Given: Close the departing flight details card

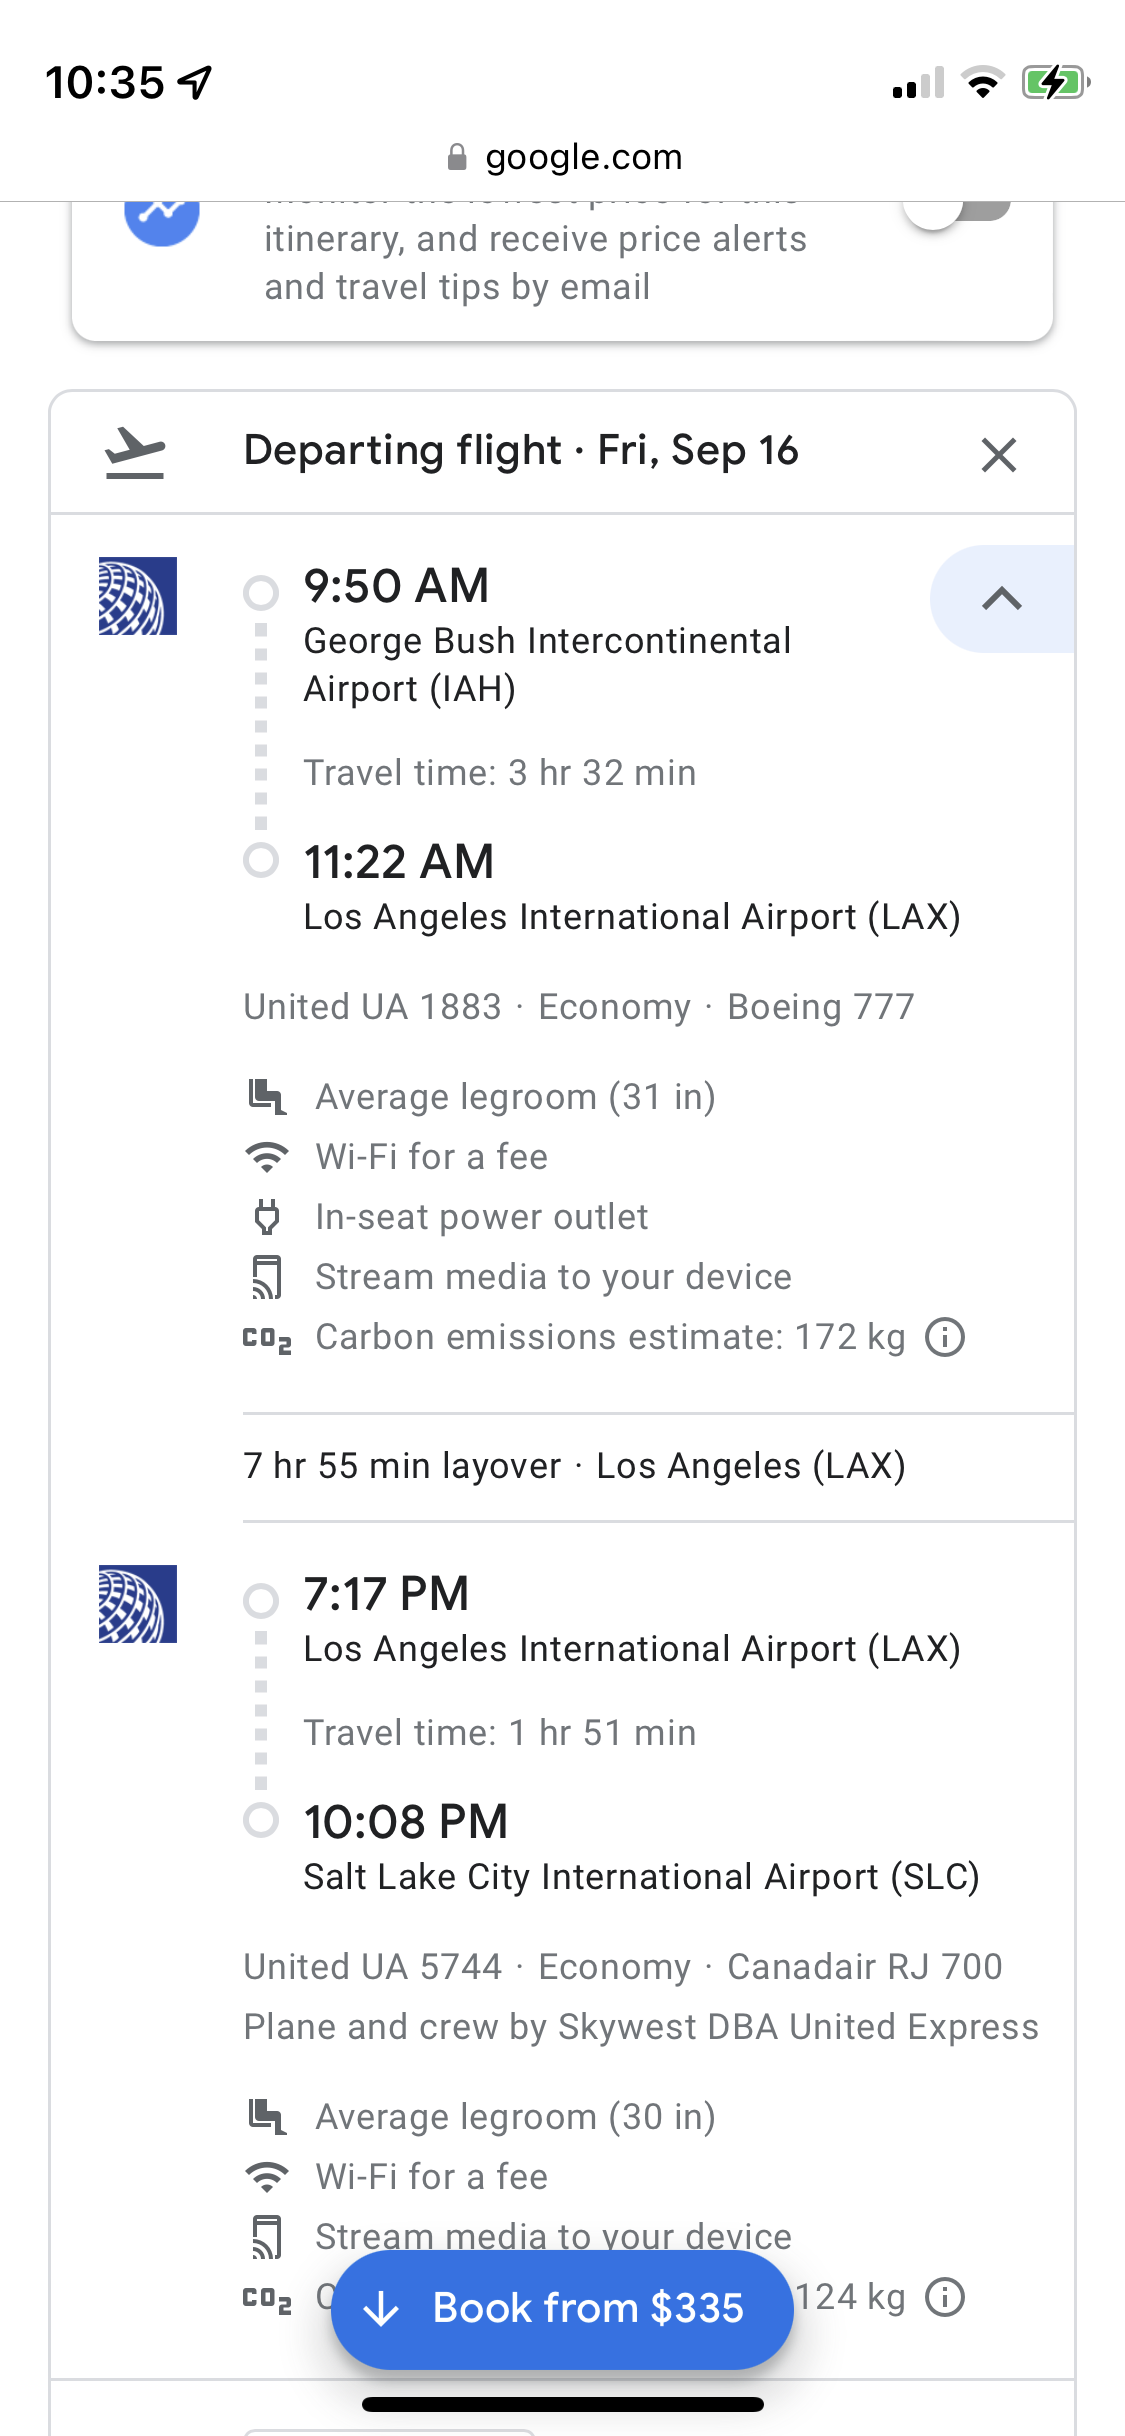Looking at the screenshot, I should 998,455.
